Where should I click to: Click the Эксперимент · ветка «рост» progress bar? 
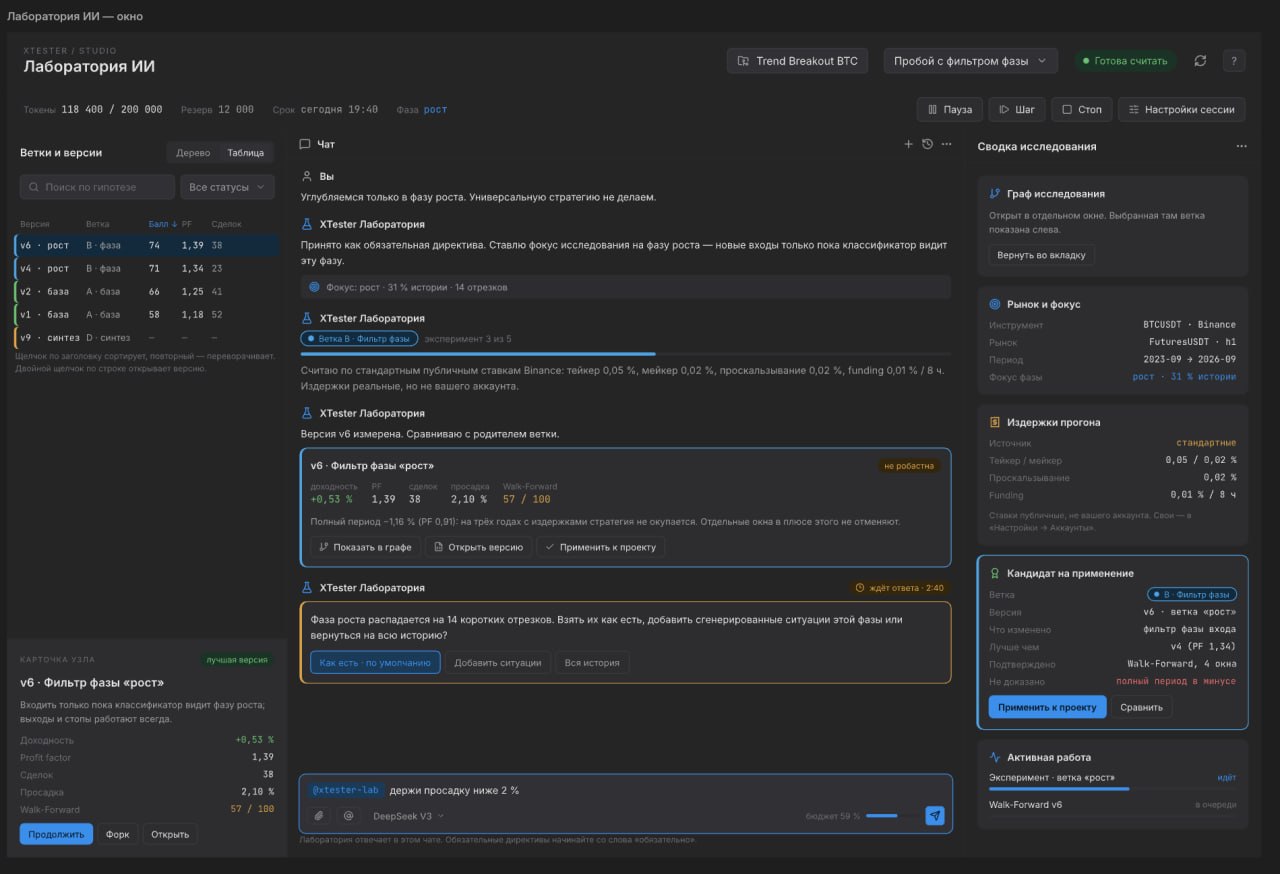click(1112, 789)
